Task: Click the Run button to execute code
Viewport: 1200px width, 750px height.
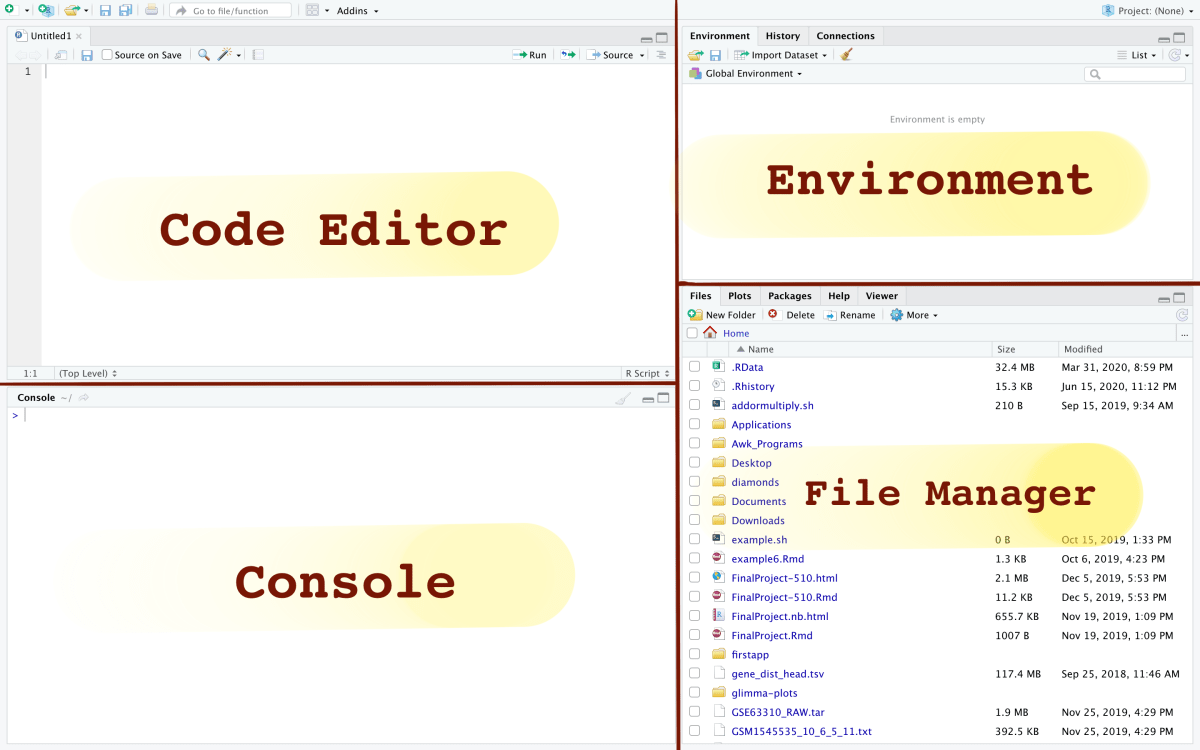Action: 530,54
